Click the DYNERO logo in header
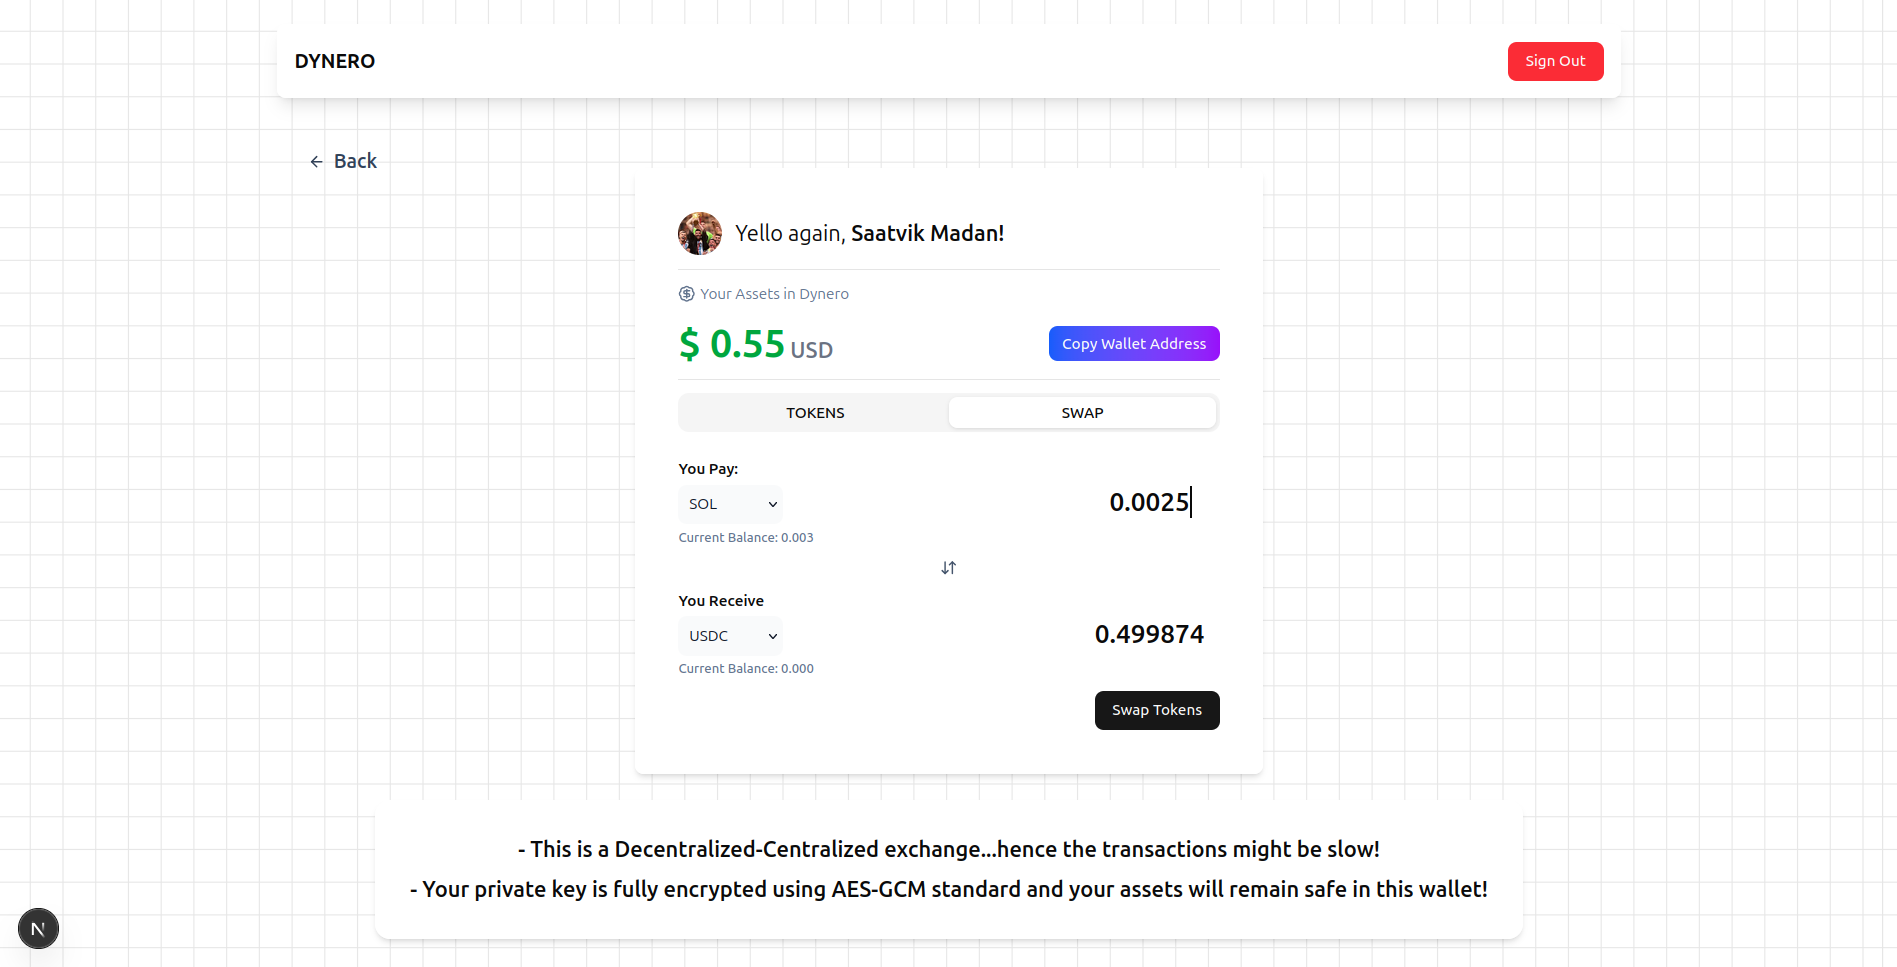Image resolution: width=1897 pixels, height=967 pixels. [335, 61]
